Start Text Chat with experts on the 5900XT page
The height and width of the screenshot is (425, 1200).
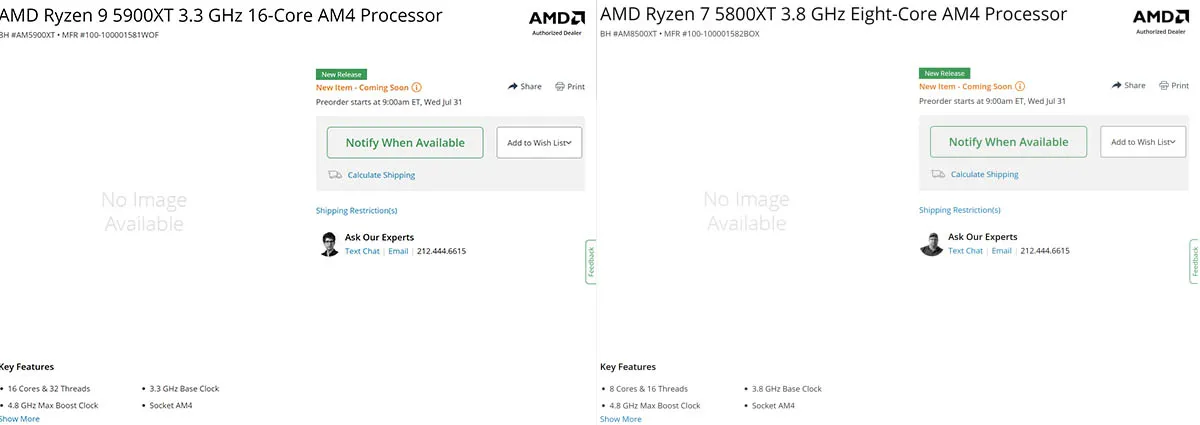coord(362,251)
